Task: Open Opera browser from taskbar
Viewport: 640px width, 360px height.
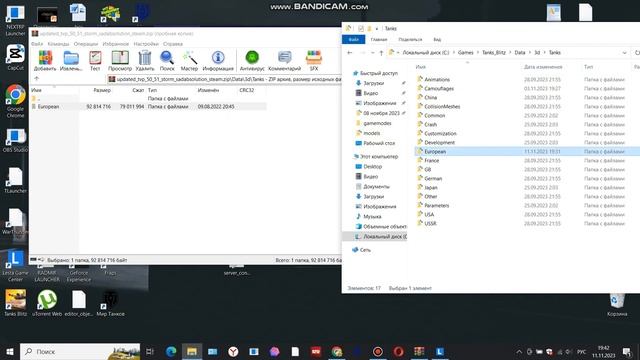Action: point(398,351)
